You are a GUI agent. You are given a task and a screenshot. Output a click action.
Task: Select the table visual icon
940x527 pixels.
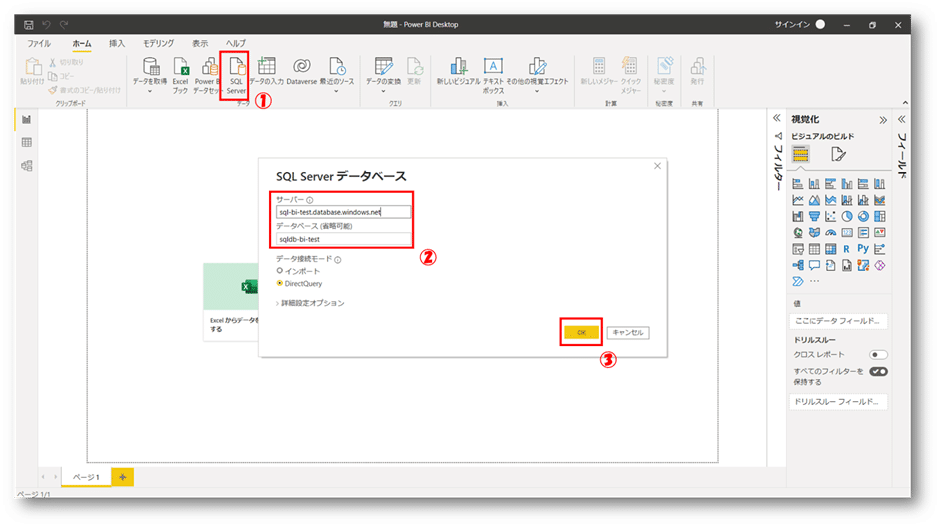click(814, 249)
